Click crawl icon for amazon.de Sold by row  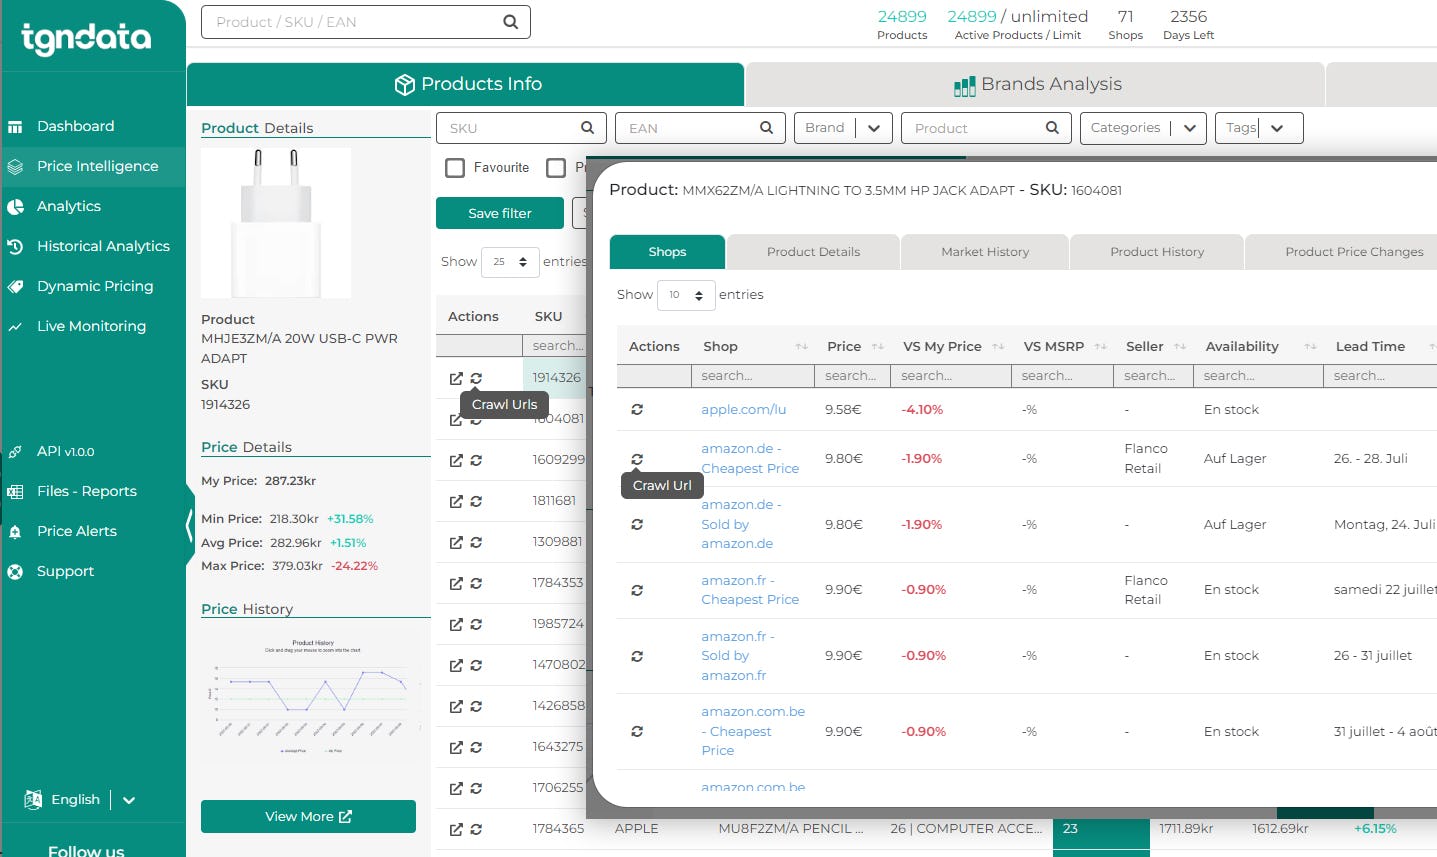(x=637, y=524)
